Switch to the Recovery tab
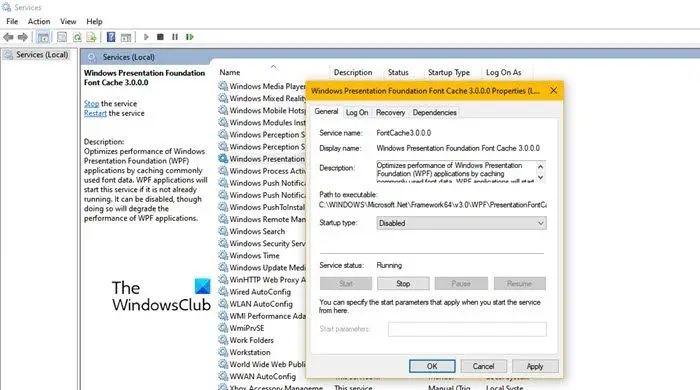 pos(390,112)
